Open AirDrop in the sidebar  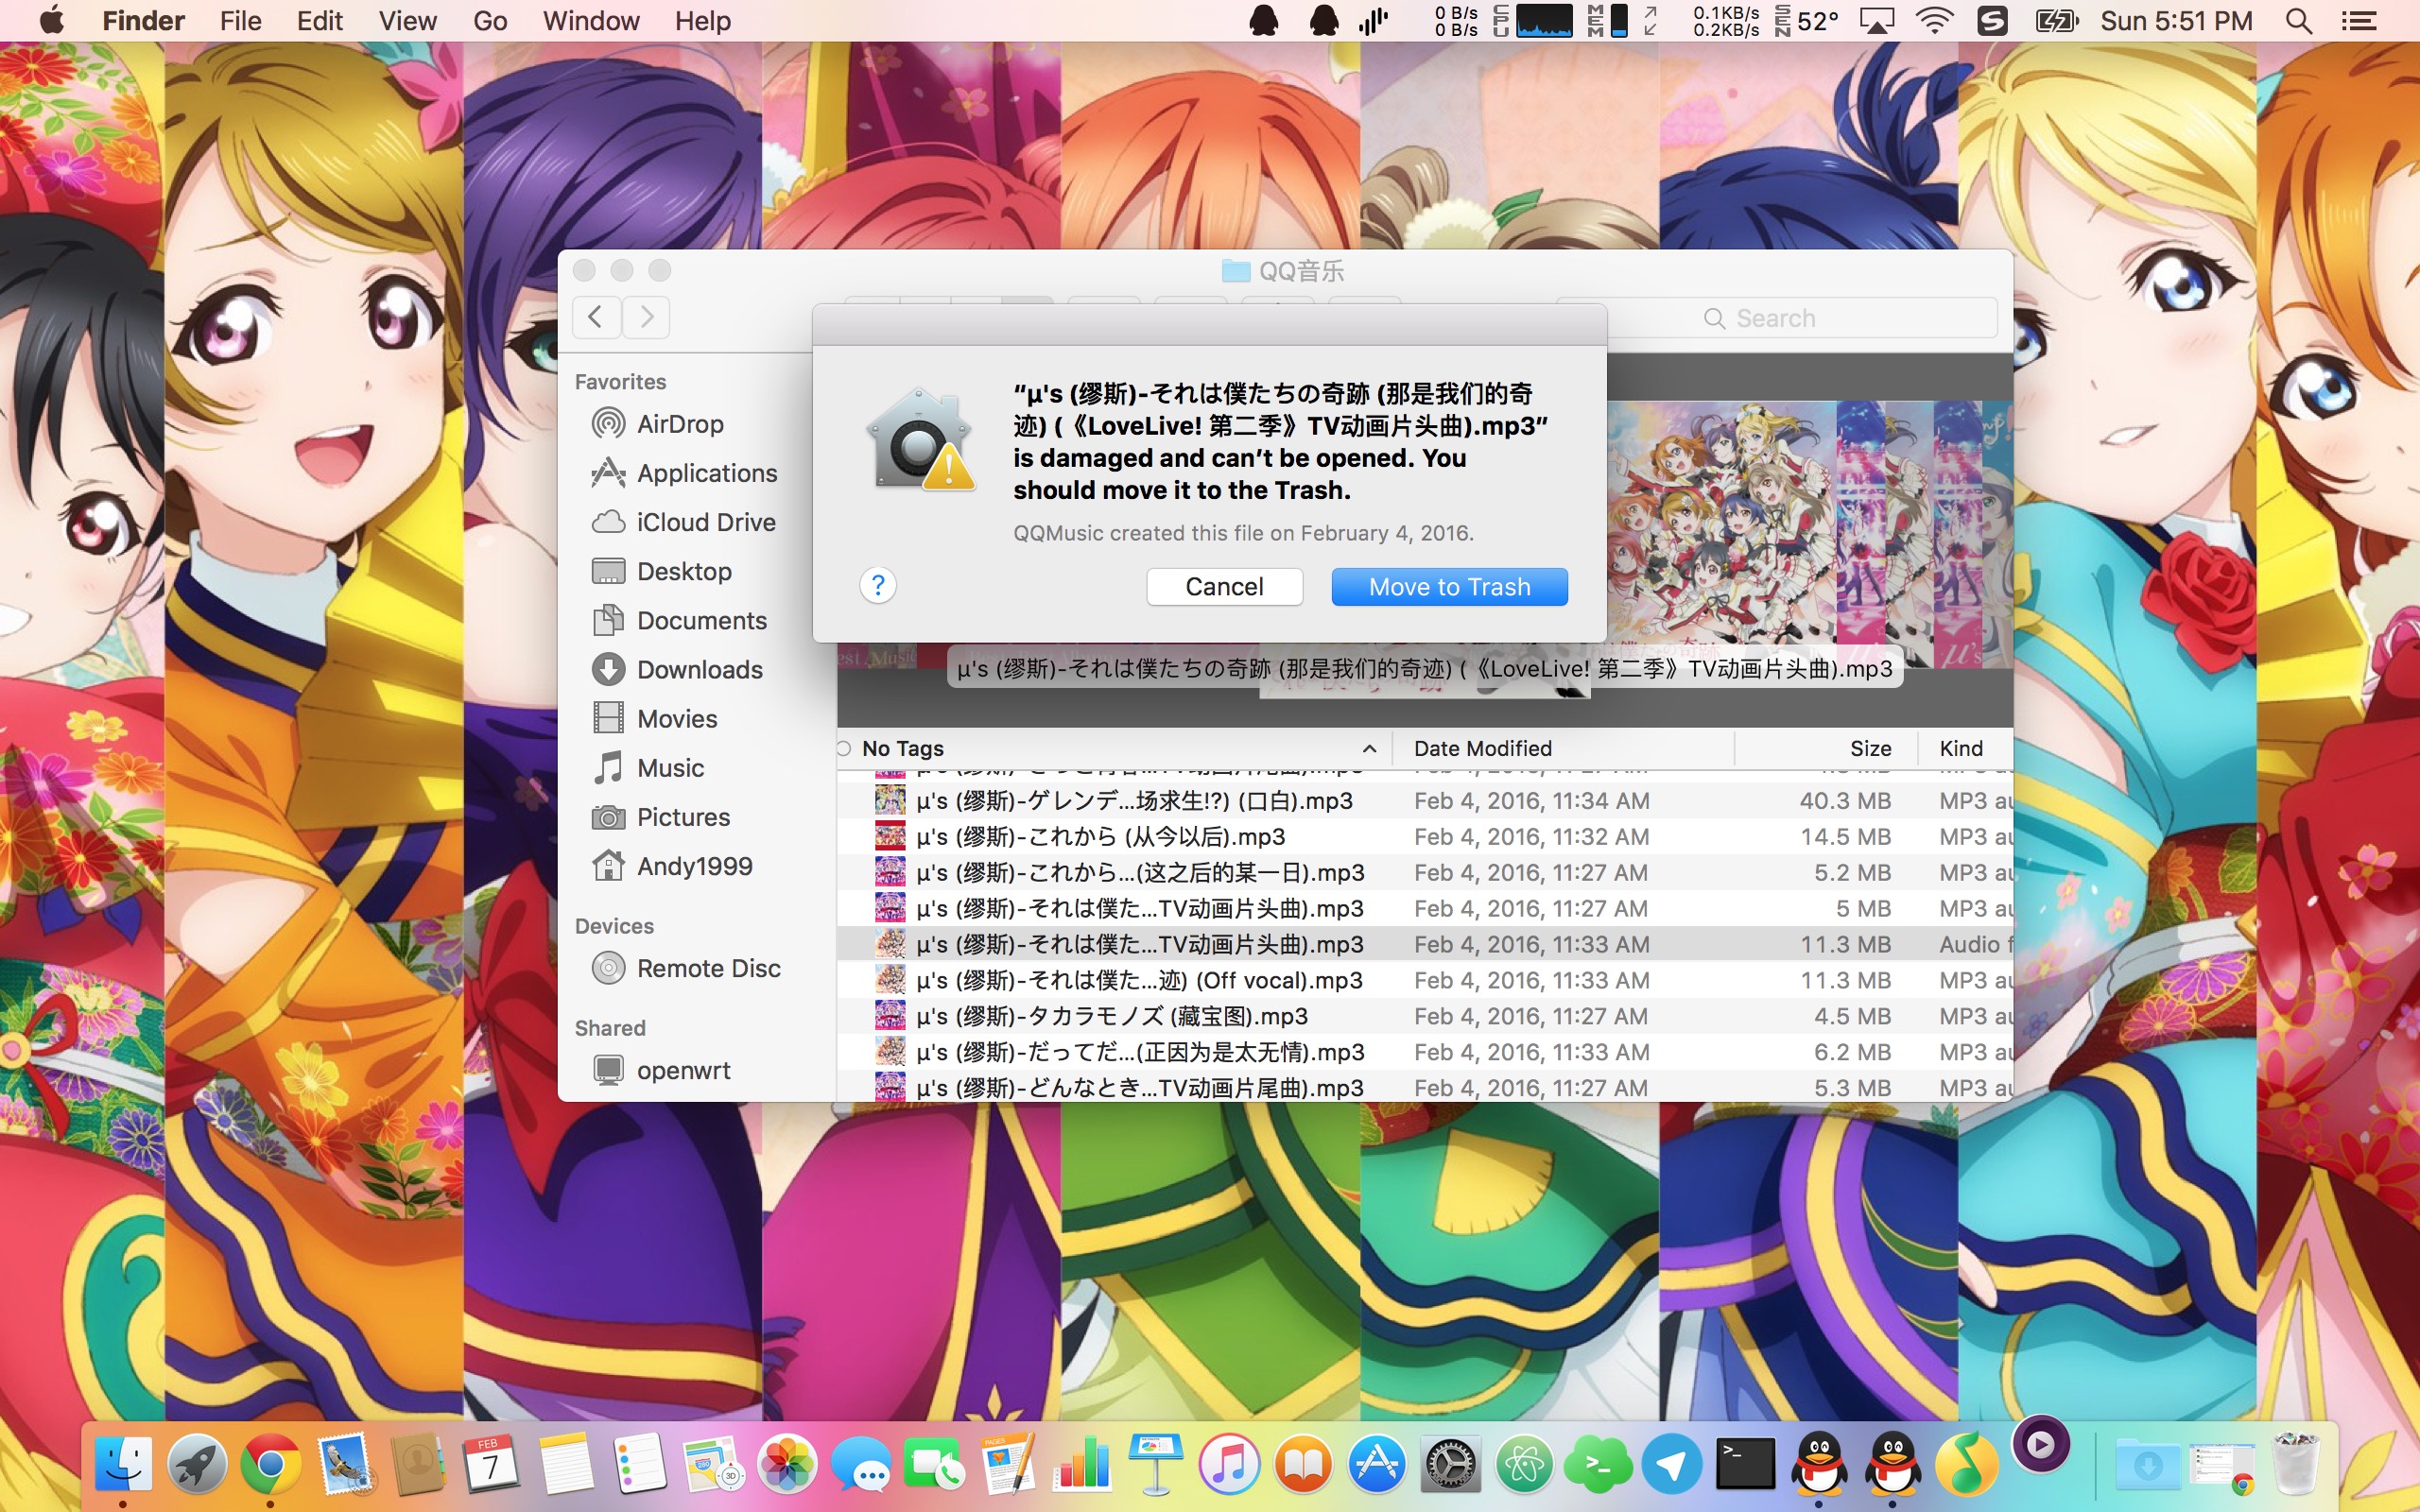679,424
